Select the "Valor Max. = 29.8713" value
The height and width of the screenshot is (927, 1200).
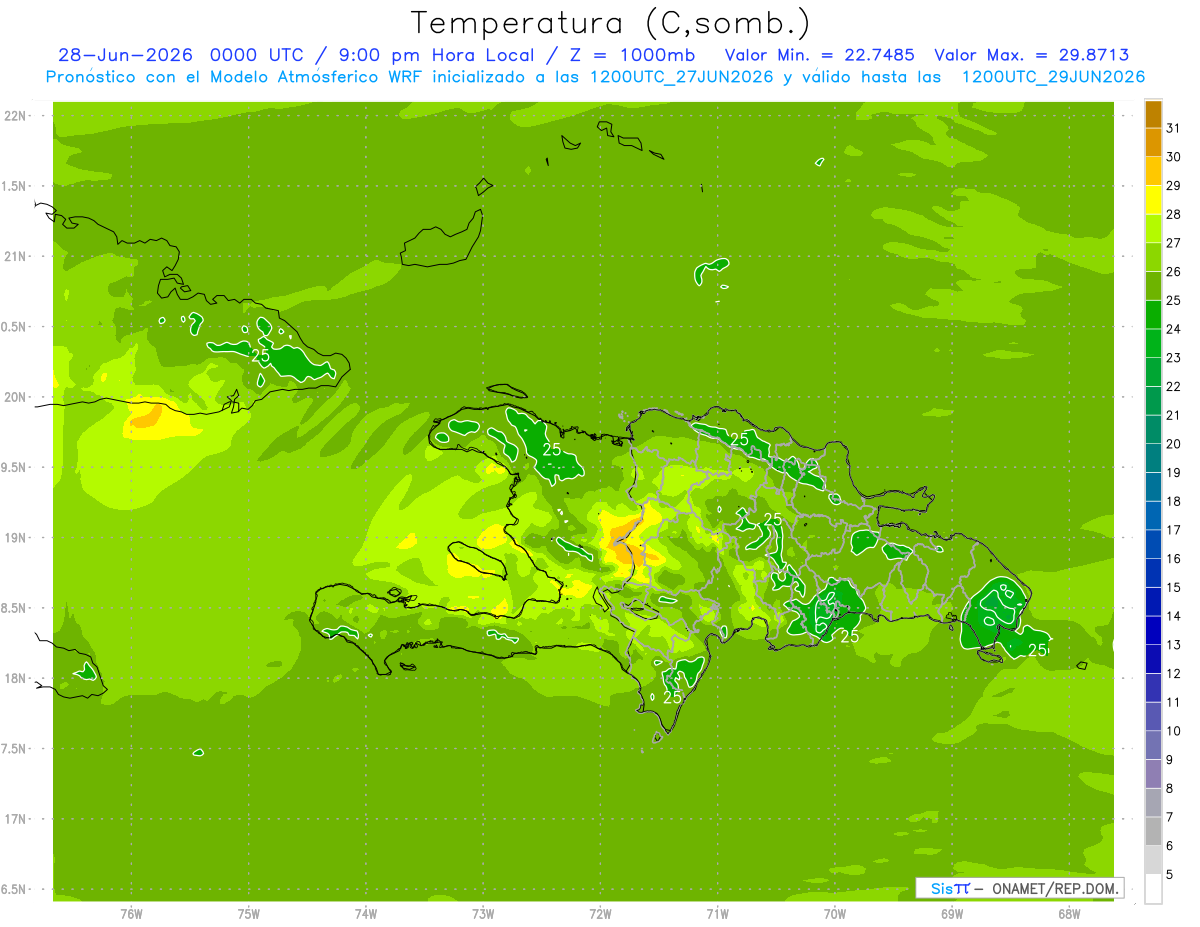coord(1031,55)
